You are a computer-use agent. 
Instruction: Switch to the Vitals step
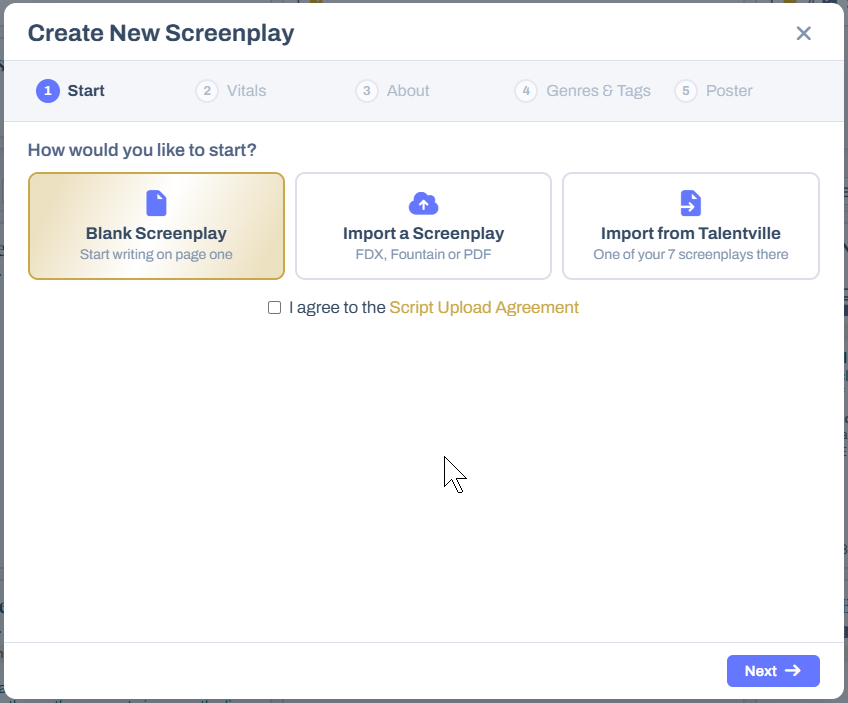click(x=231, y=91)
